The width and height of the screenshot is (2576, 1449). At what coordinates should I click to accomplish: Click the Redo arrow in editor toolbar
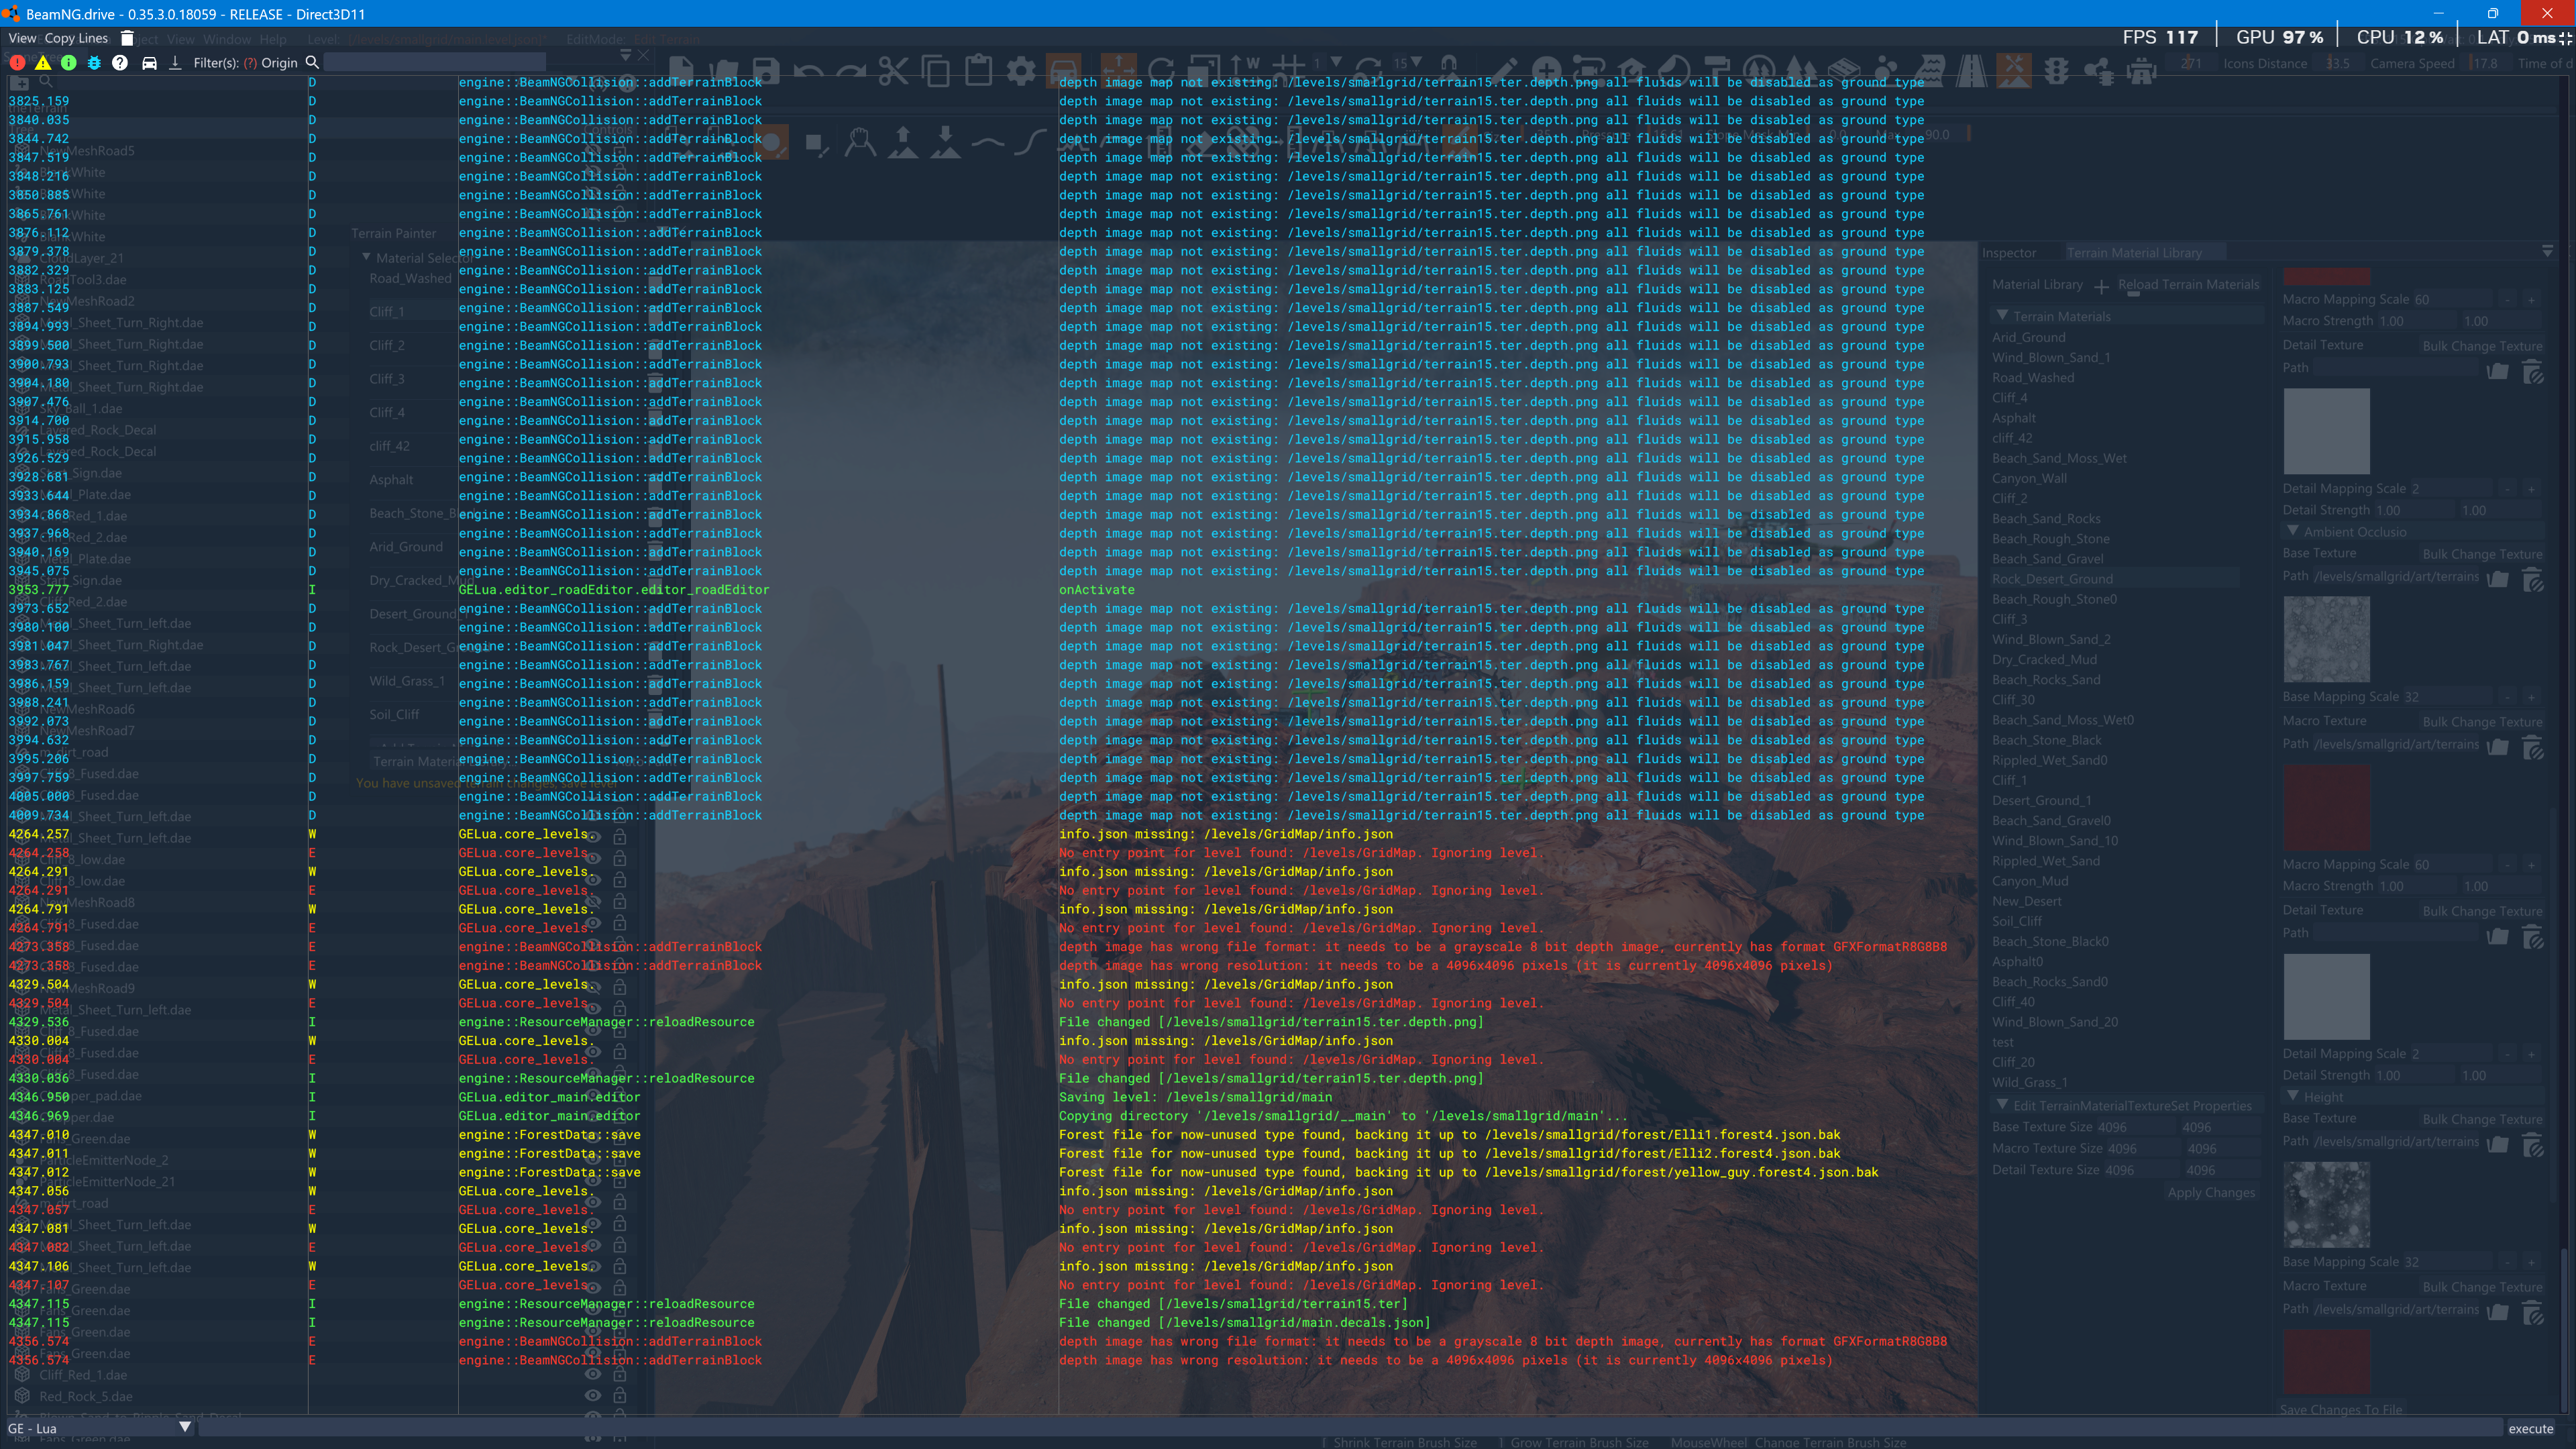(850, 70)
